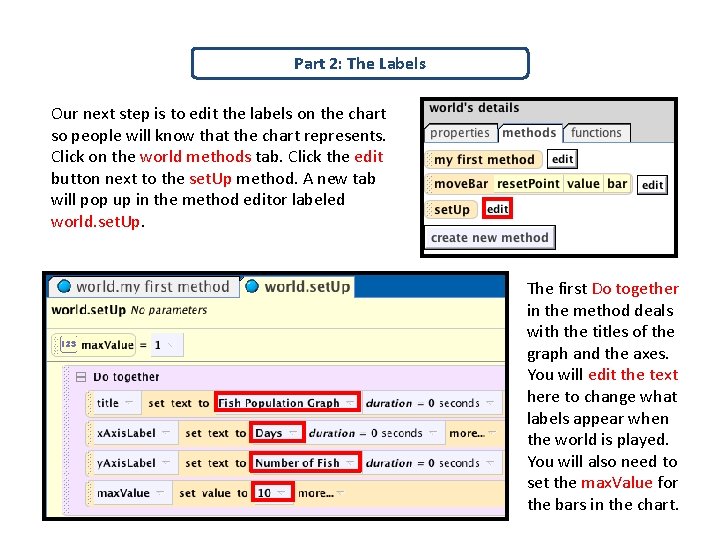720x540 pixels.
Task: Click the world.setUp No parameters header
Action: [x=129, y=310]
